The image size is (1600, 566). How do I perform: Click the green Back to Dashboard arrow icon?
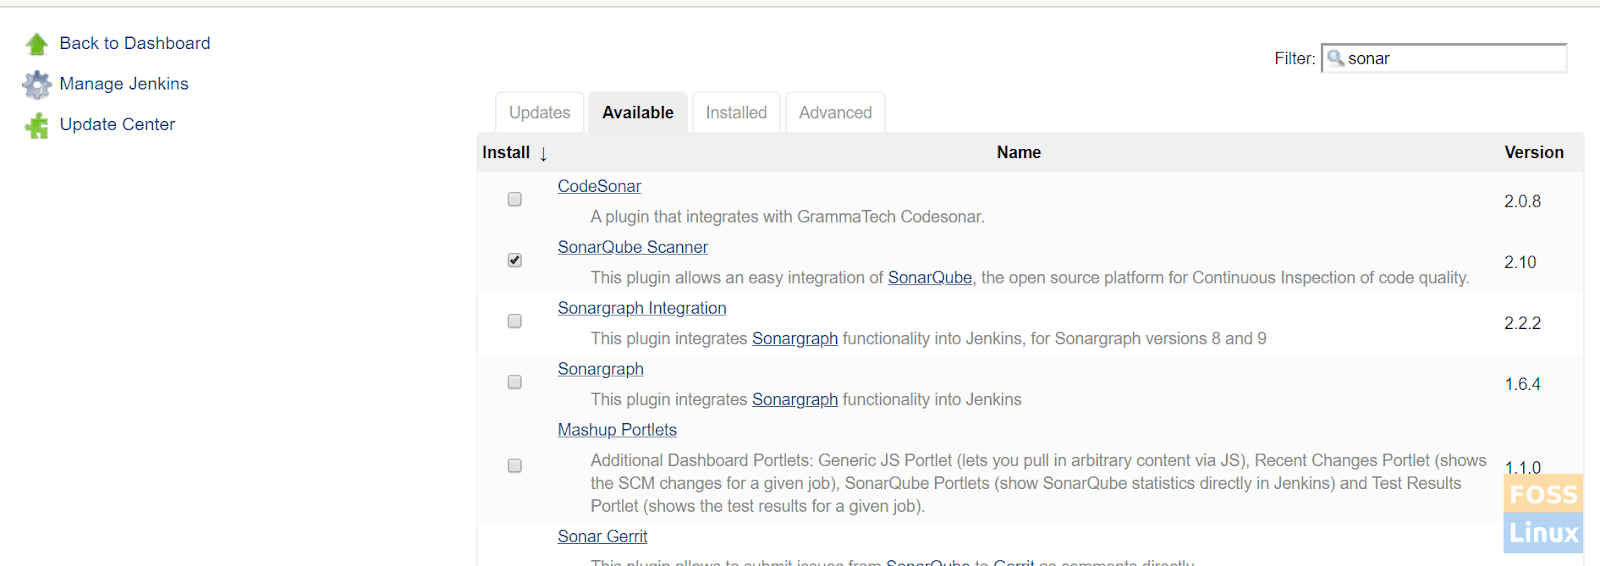click(x=37, y=44)
